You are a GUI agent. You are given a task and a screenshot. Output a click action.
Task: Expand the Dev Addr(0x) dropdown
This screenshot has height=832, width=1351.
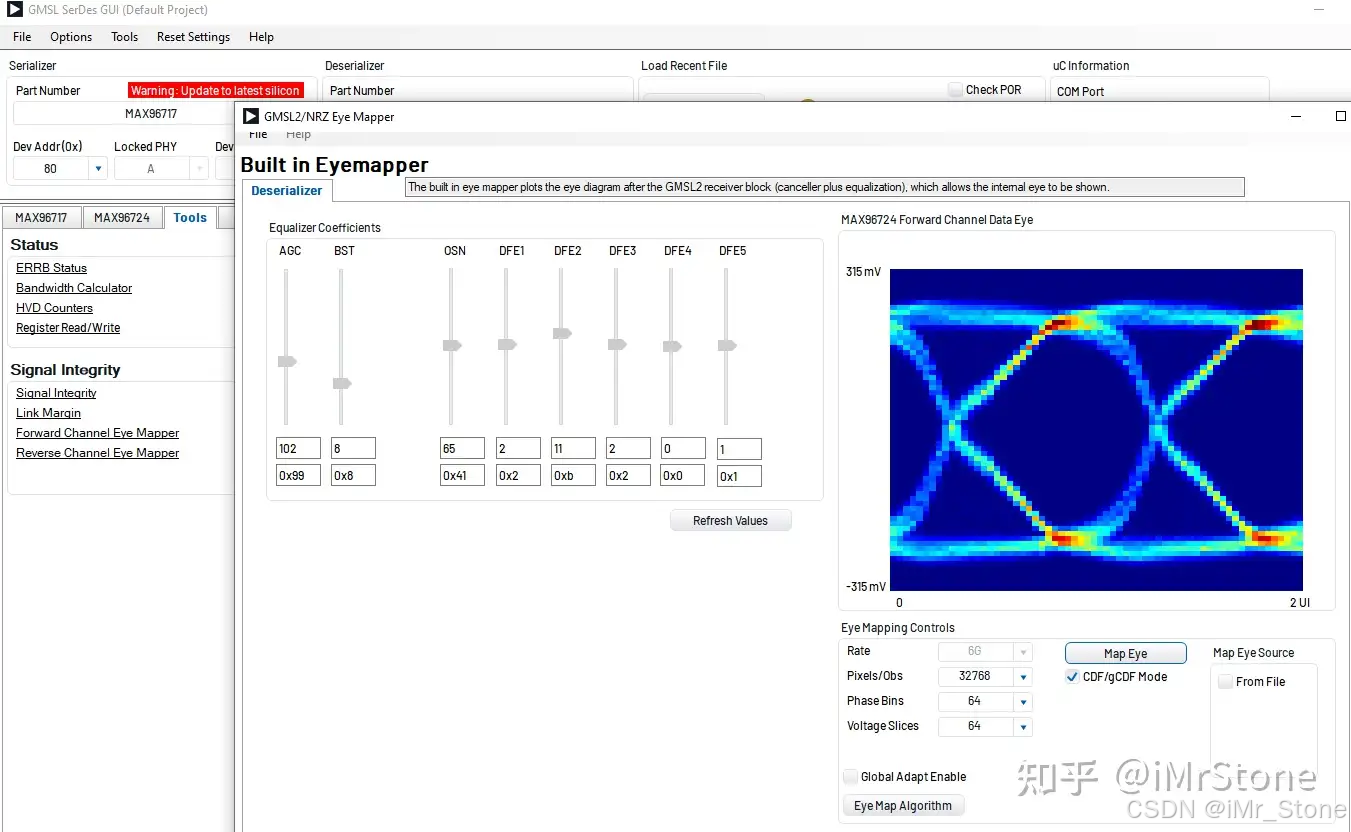click(x=98, y=169)
